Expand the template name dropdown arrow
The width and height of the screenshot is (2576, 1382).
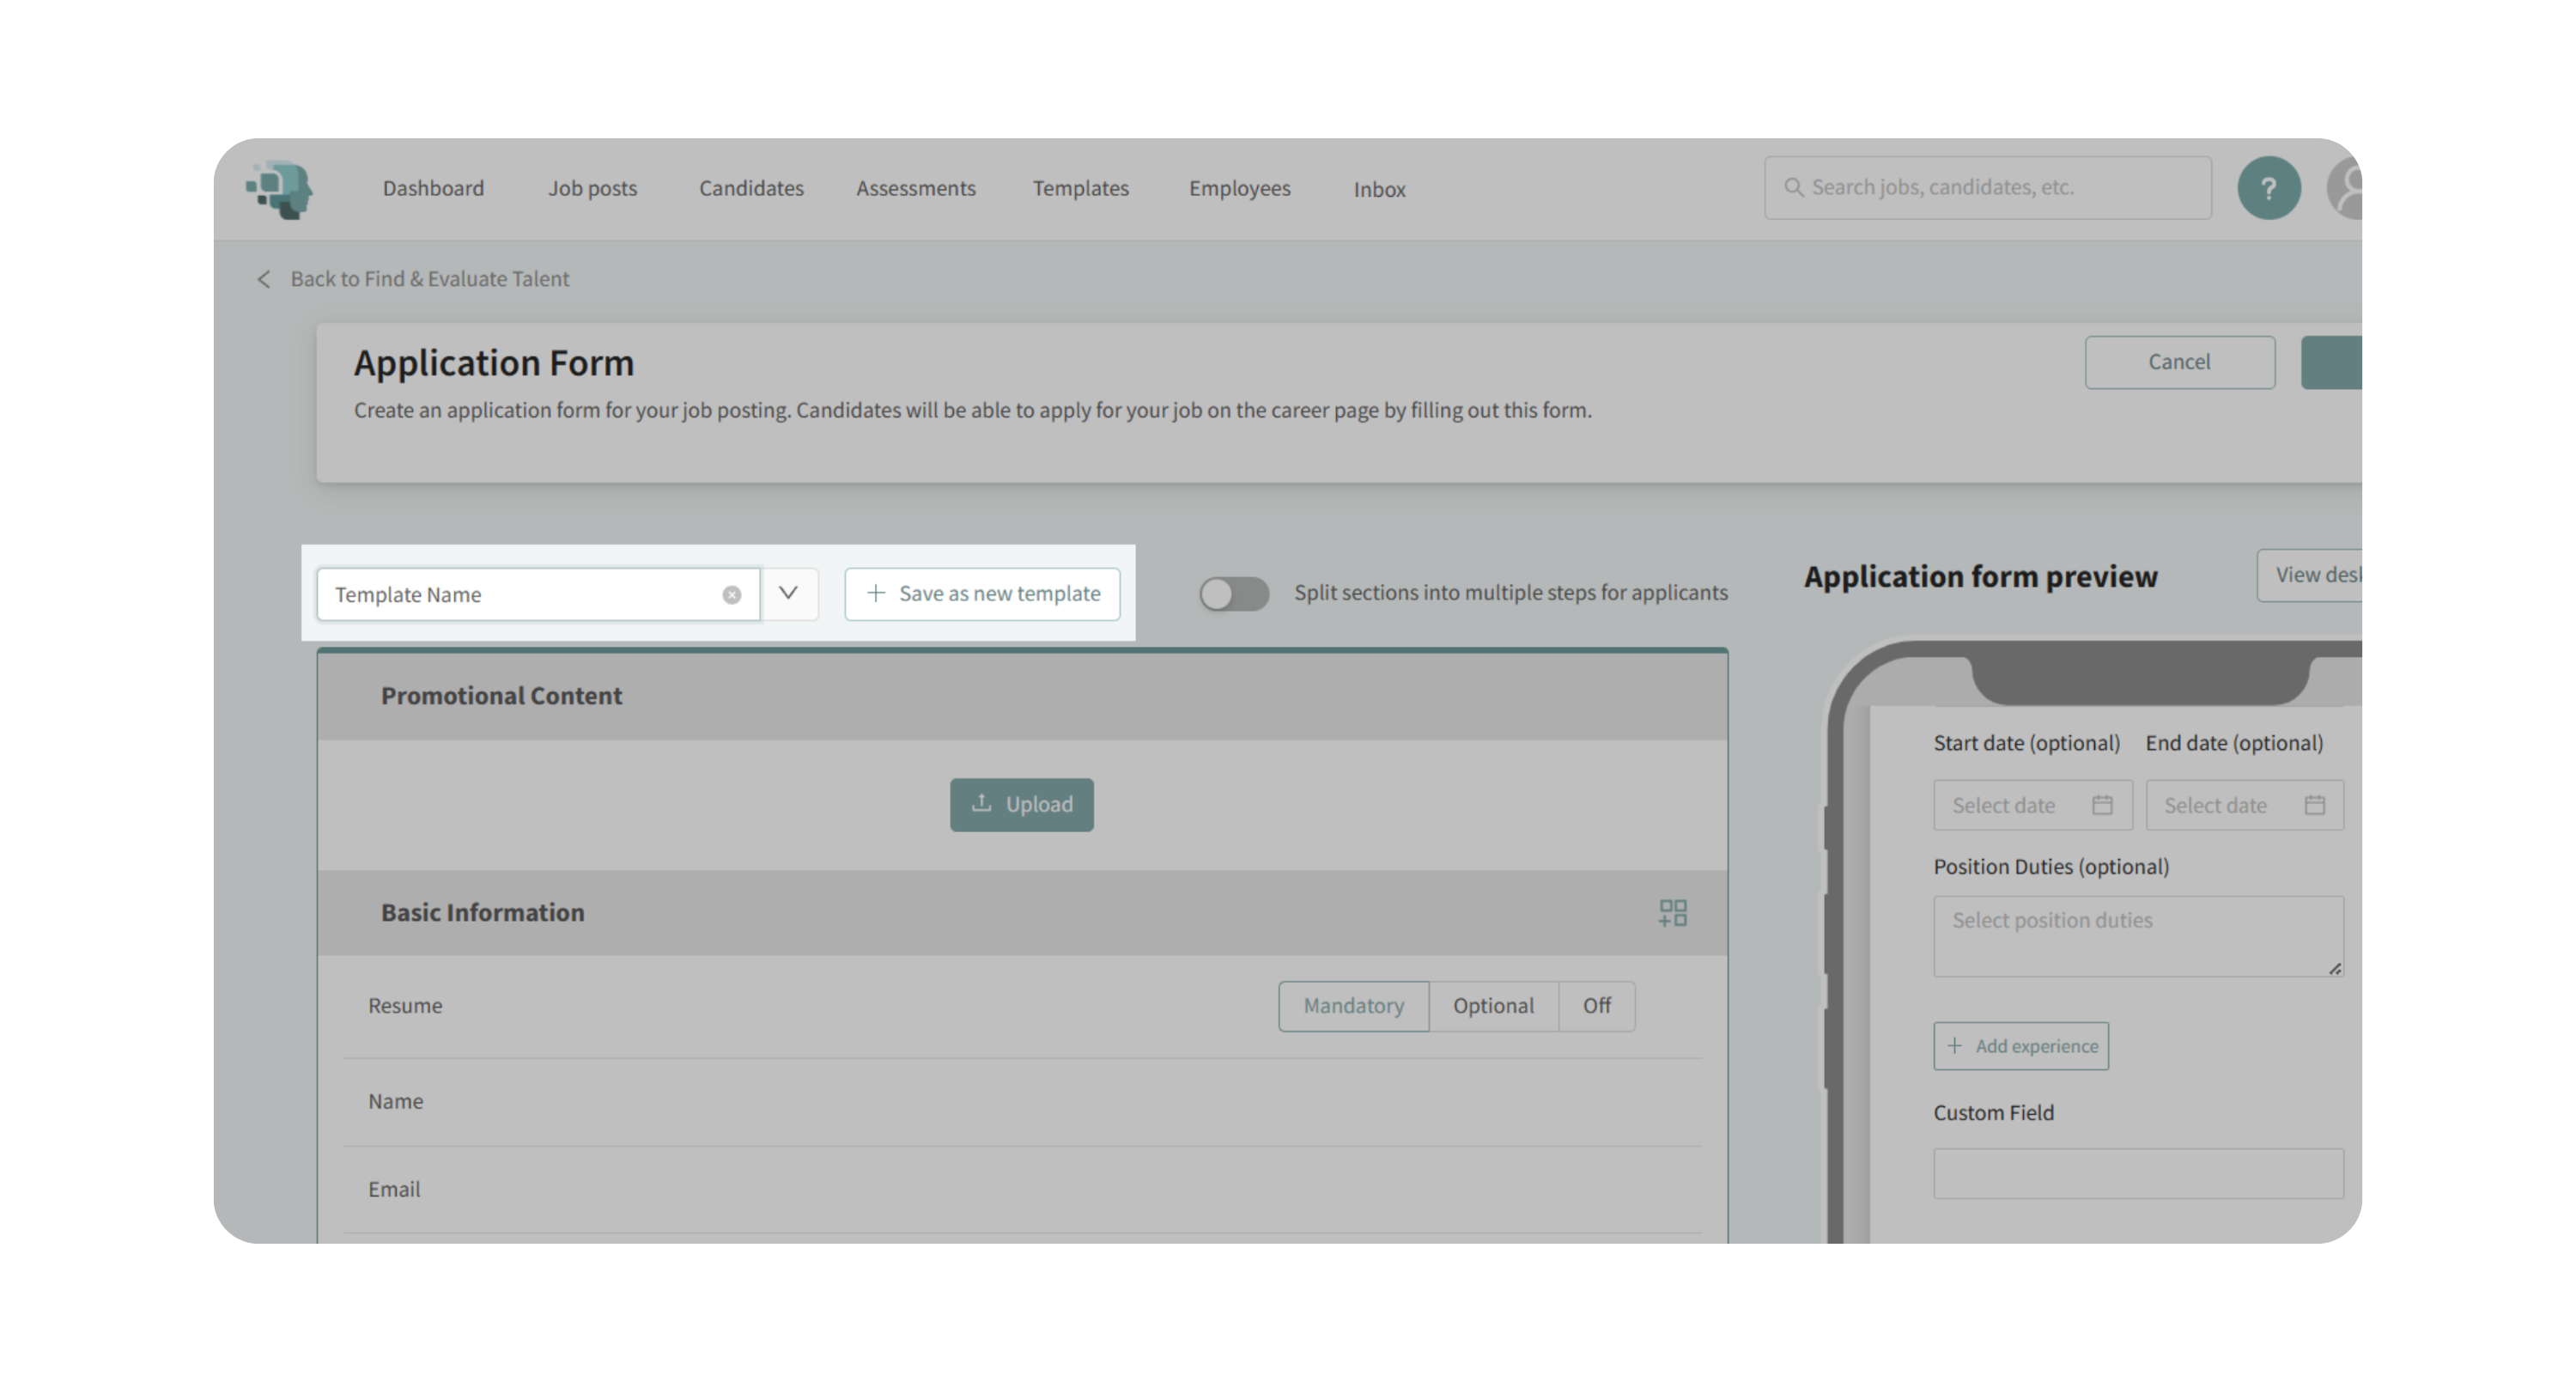(x=789, y=594)
